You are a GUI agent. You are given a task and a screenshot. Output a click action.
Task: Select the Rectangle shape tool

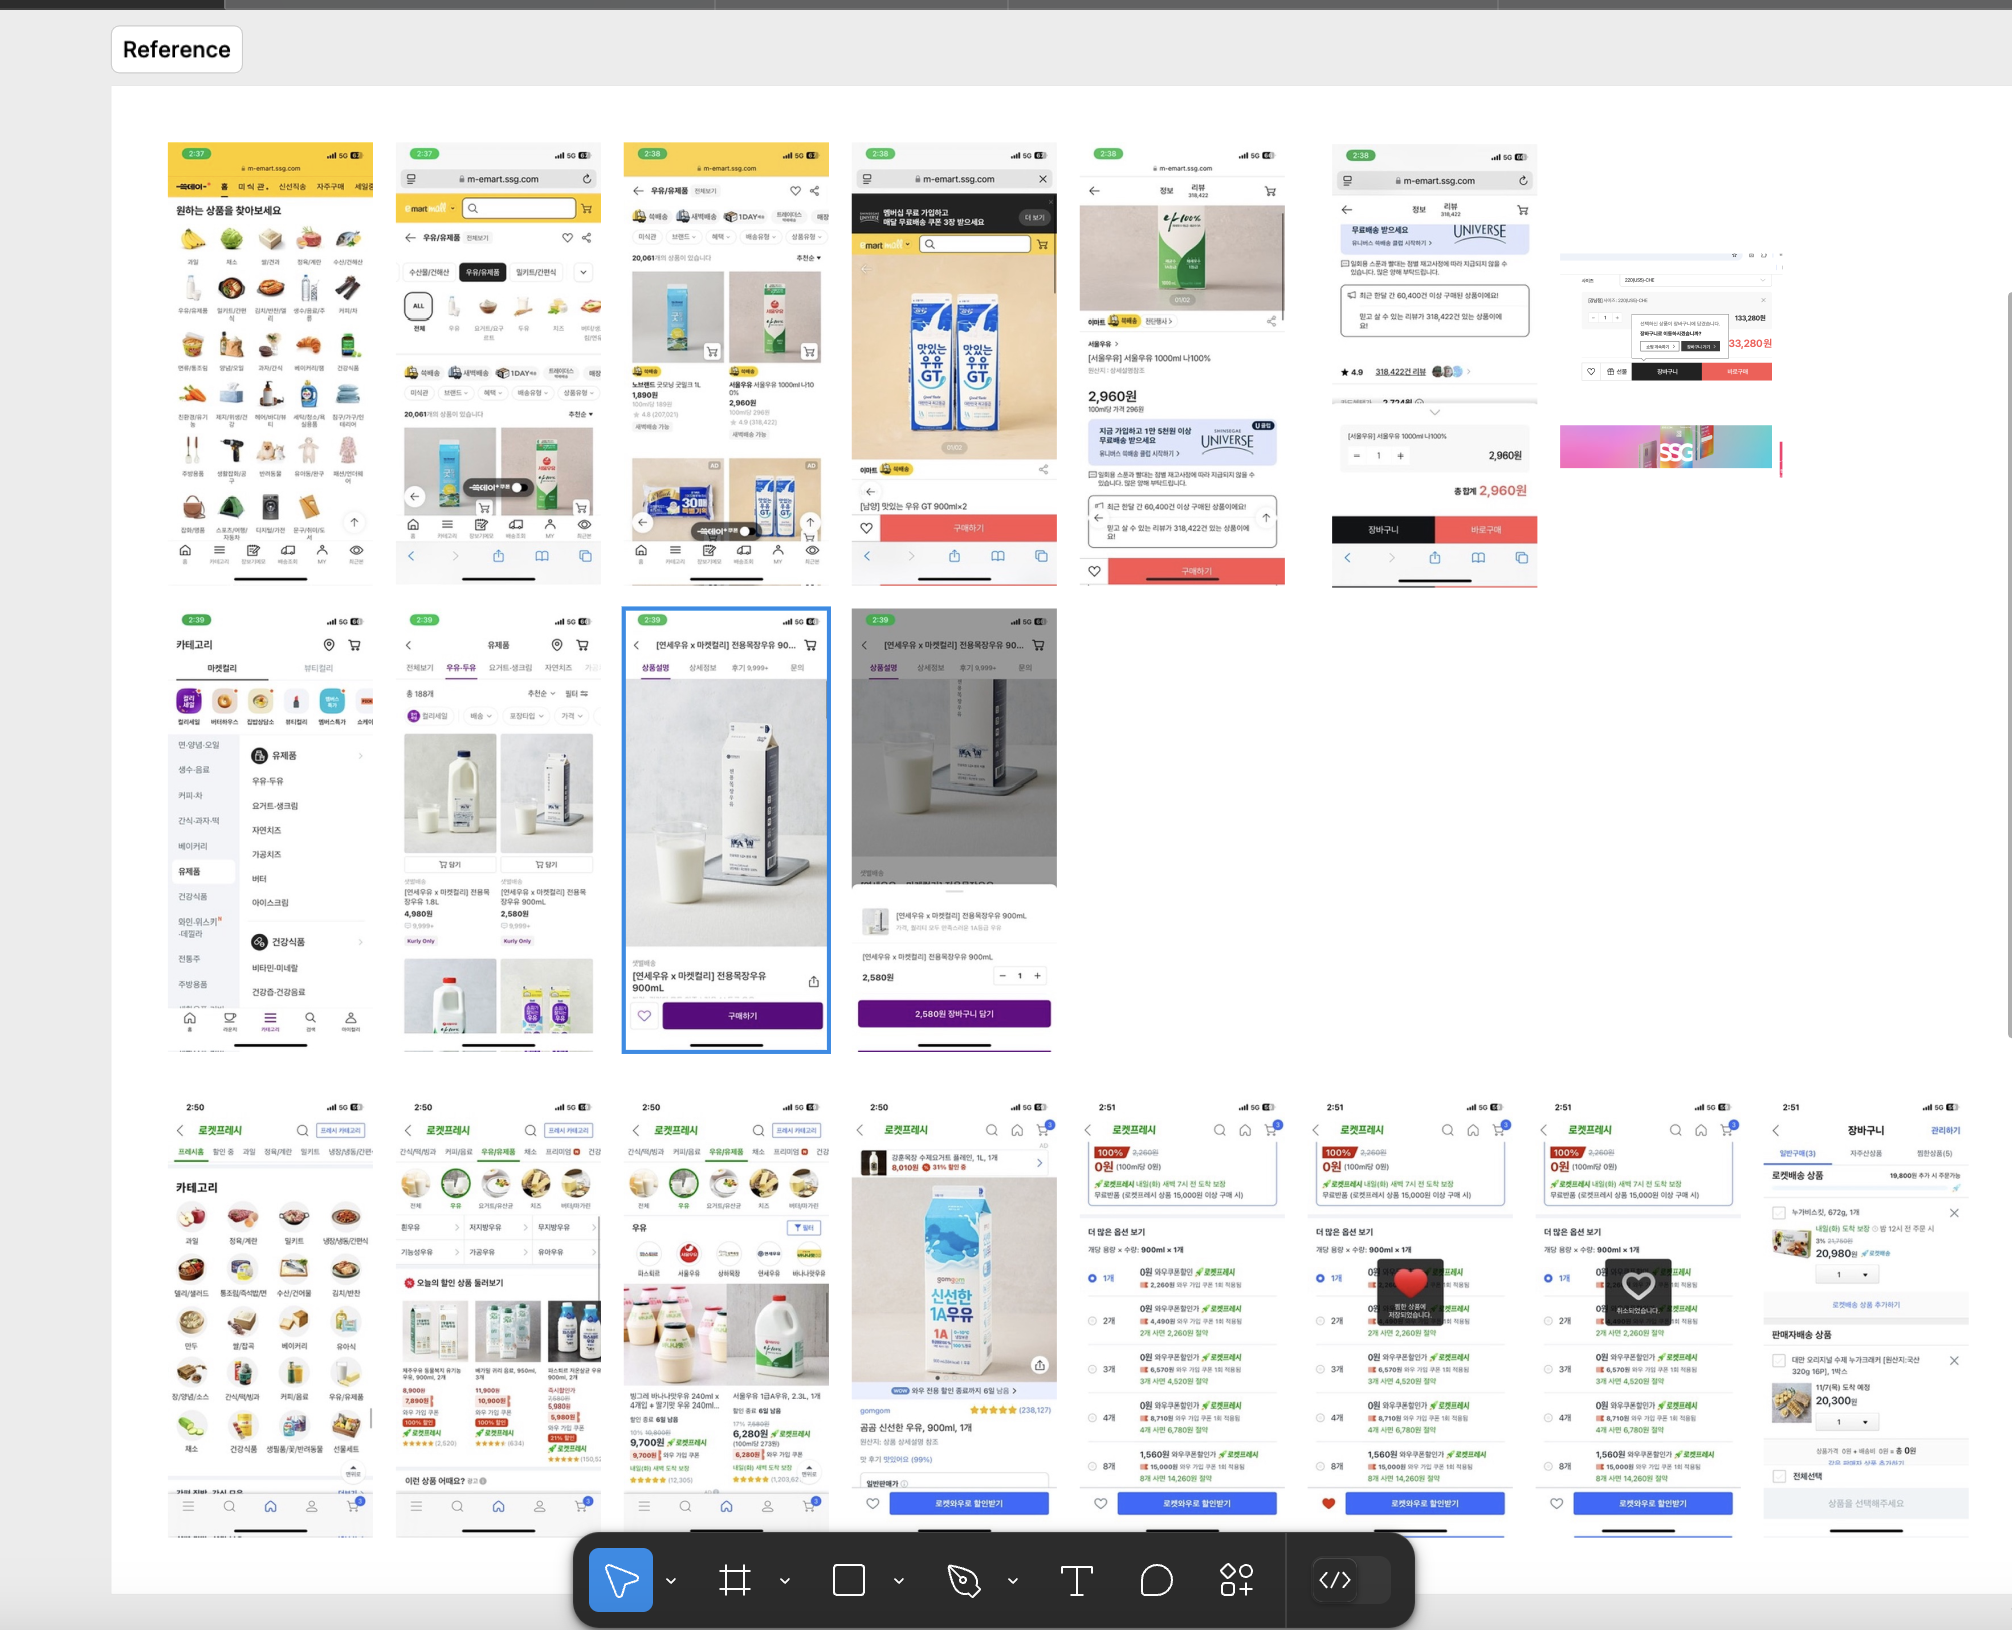849,1580
